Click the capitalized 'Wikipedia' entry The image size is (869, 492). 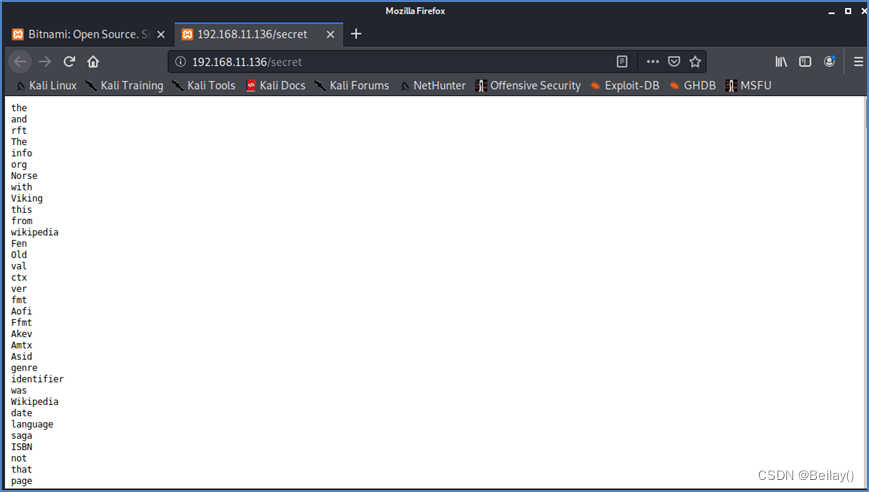click(34, 402)
